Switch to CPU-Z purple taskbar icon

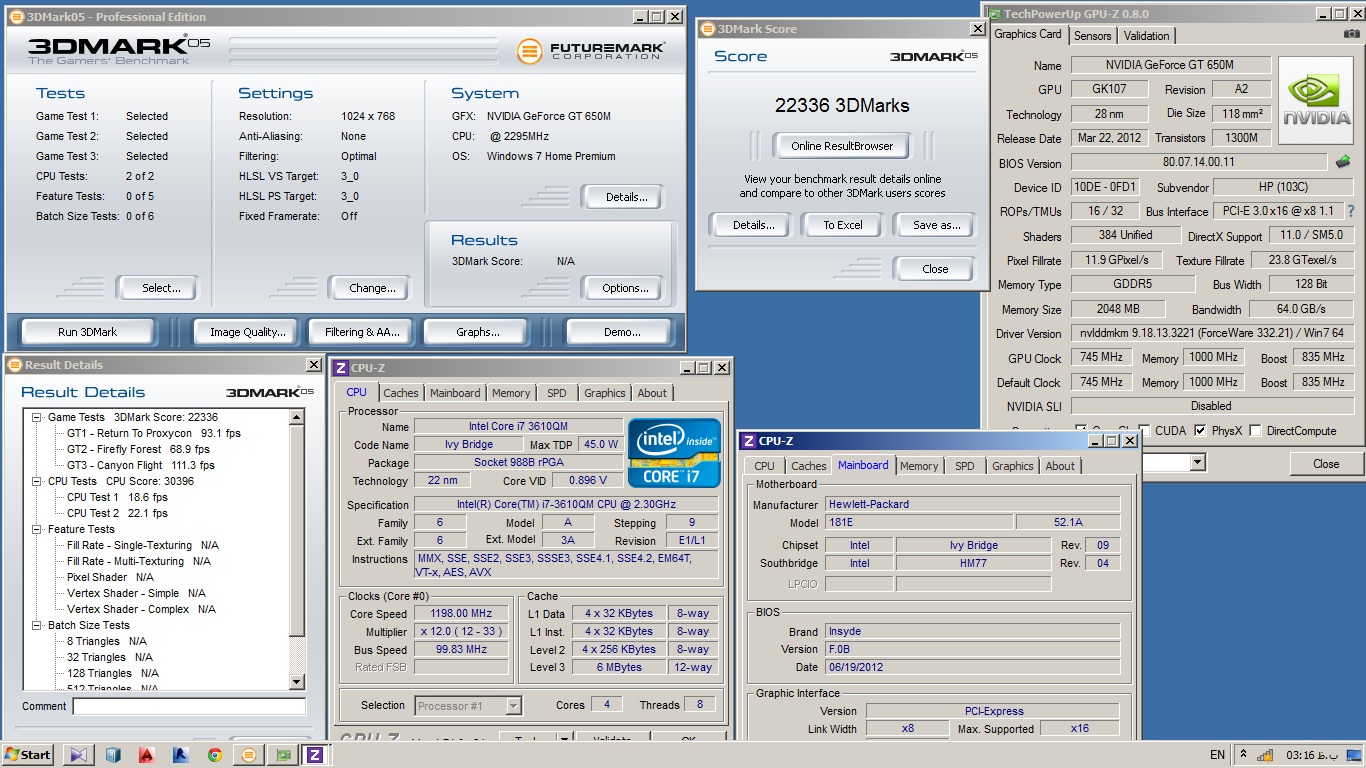(315, 755)
